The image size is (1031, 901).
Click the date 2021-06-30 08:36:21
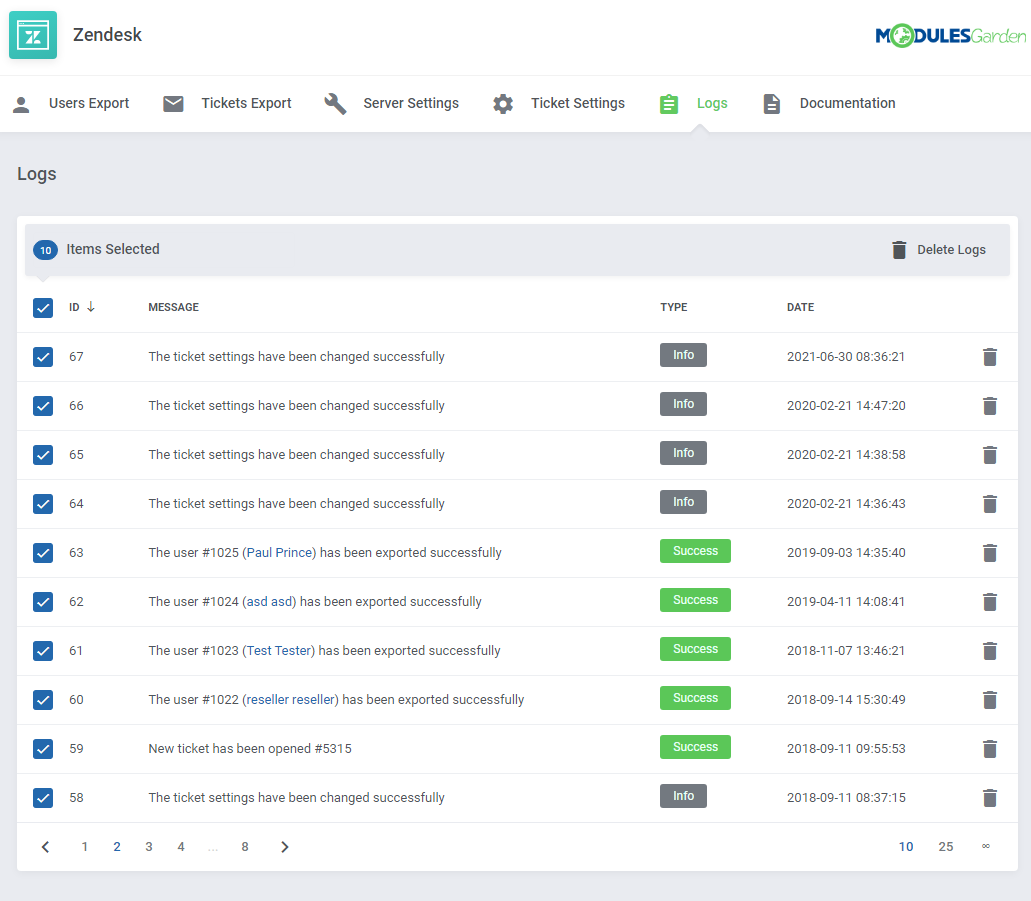(846, 356)
